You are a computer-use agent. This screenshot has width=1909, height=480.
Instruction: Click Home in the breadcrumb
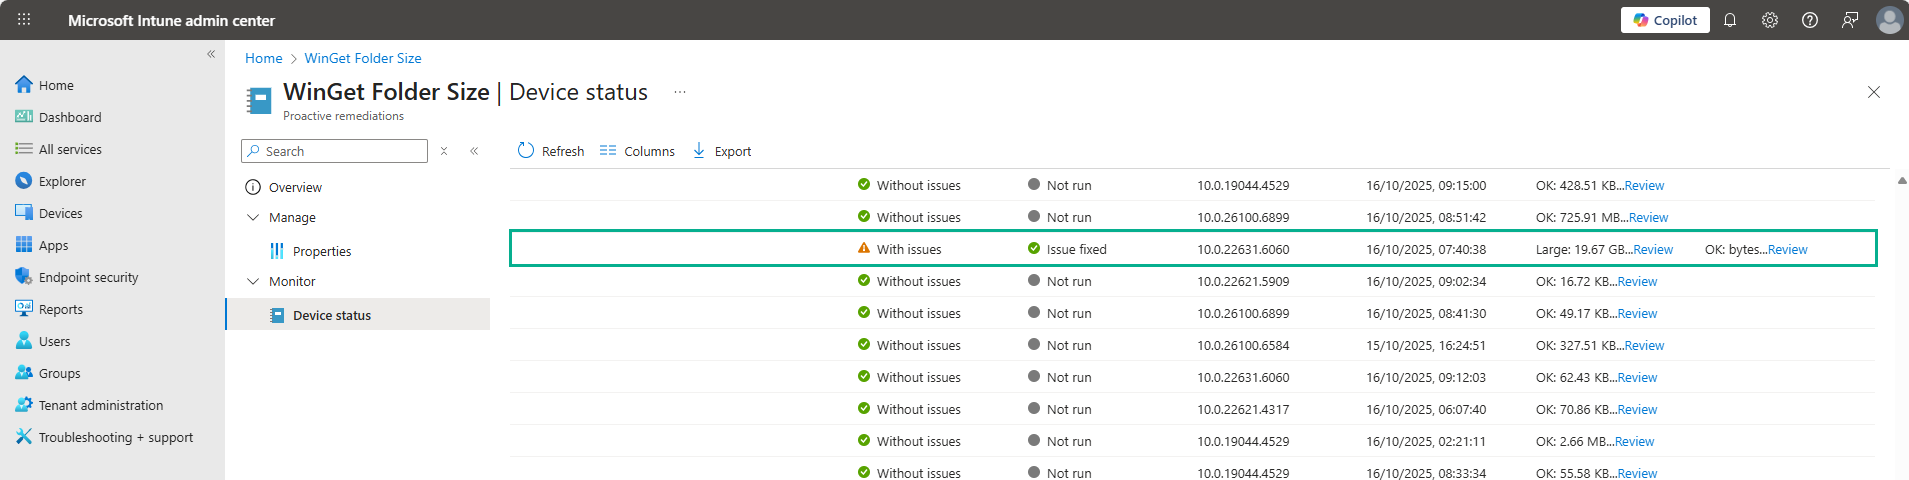pyautogui.click(x=263, y=58)
